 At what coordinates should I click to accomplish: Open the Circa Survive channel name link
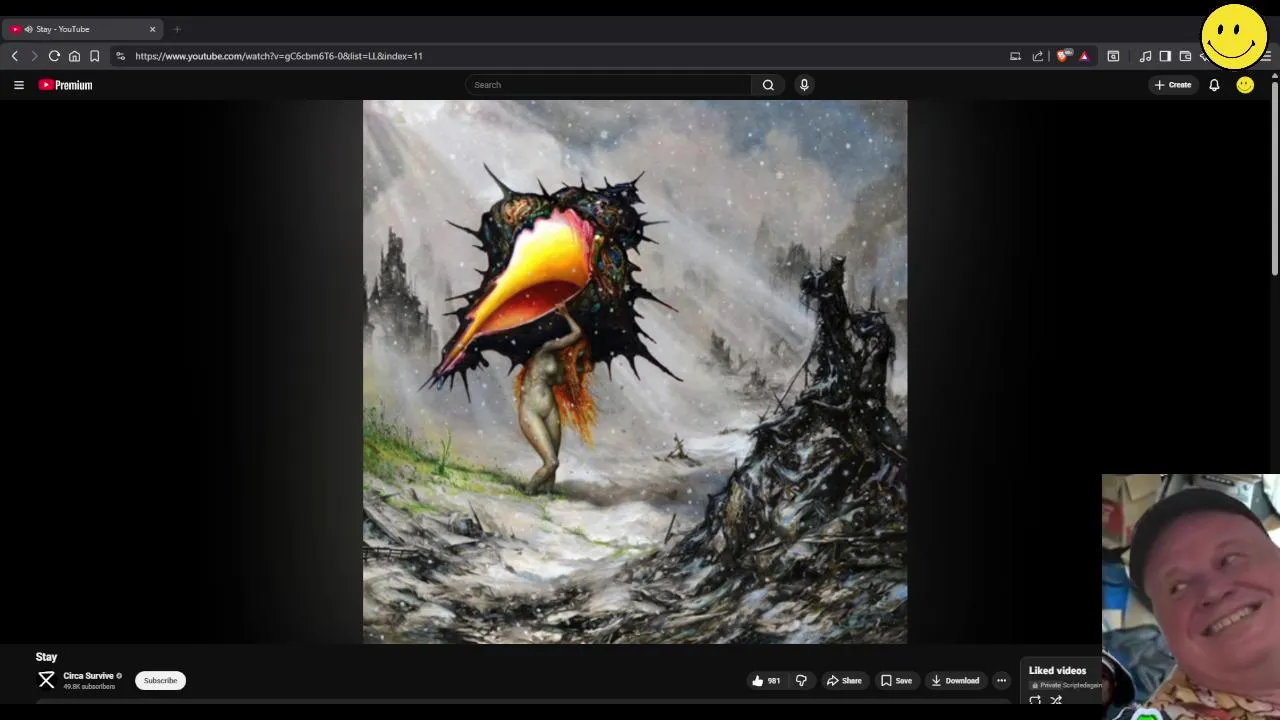pos(88,676)
